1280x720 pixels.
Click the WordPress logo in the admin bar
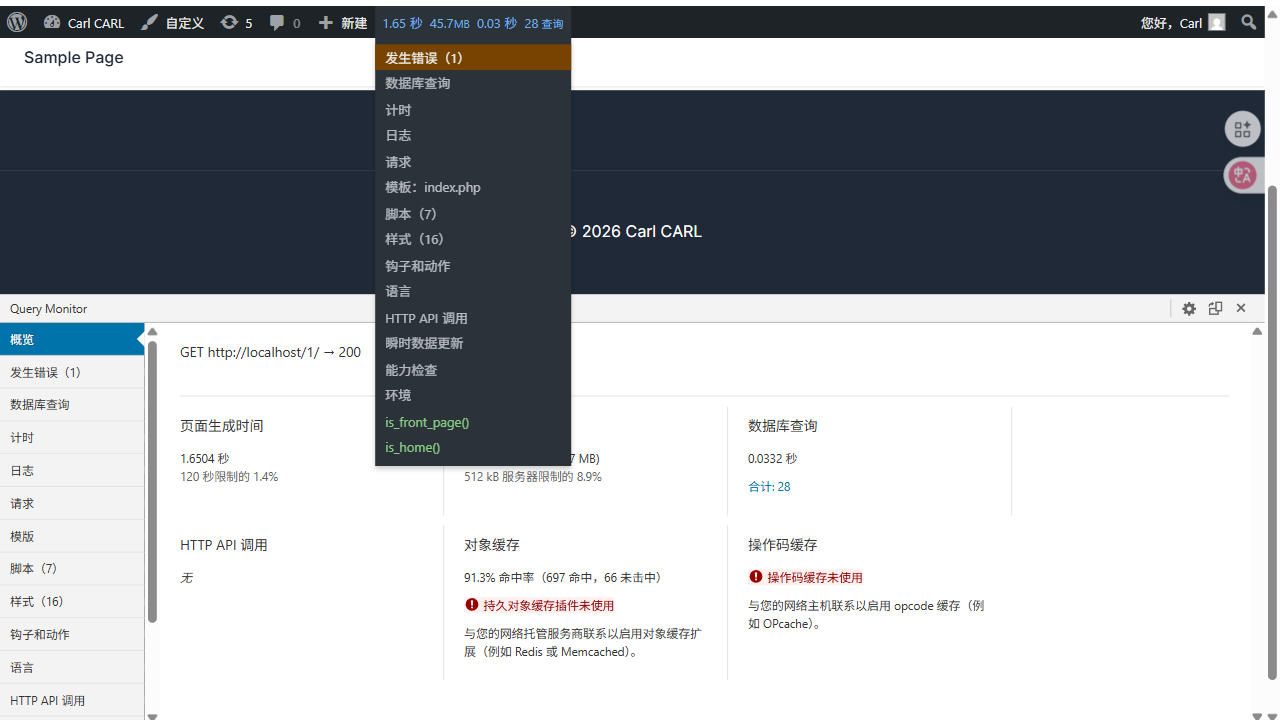pyautogui.click(x=16, y=22)
